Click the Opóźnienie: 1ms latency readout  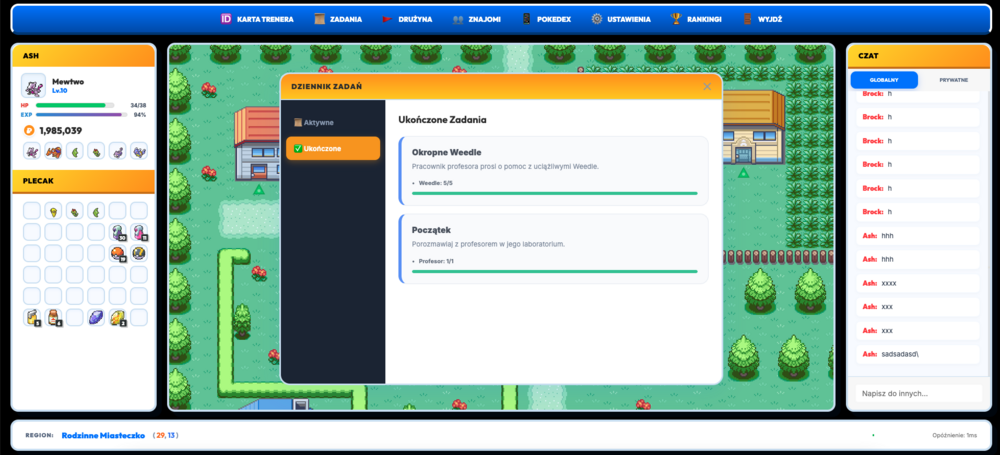pyautogui.click(x=954, y=435)
